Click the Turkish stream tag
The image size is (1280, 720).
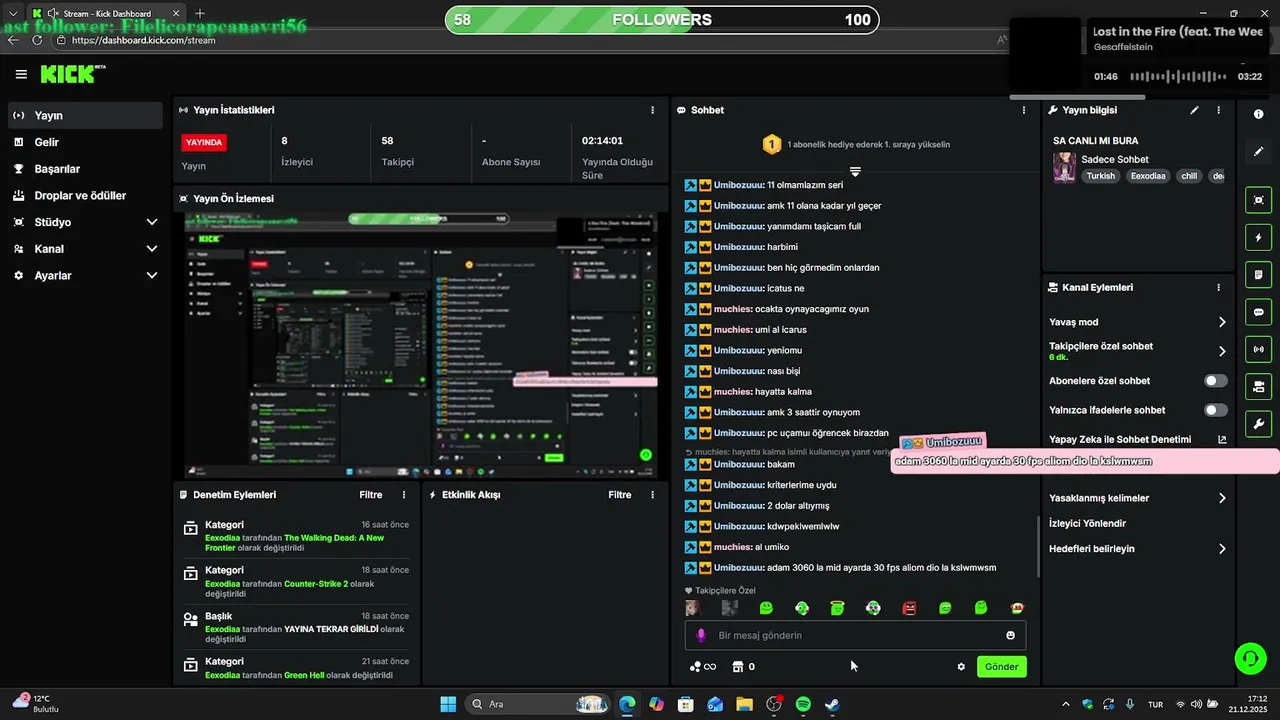pos(1101,176)
